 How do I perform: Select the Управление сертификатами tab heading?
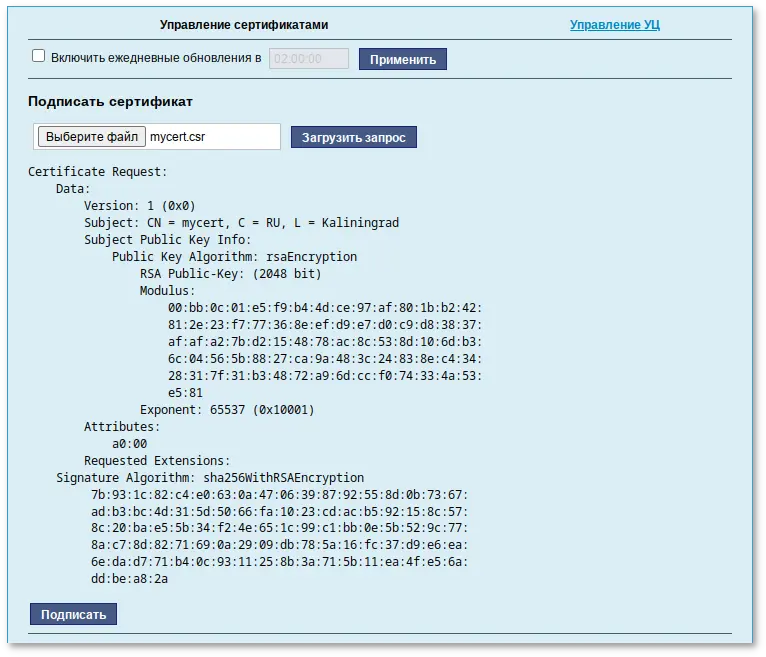pos(243,24)
